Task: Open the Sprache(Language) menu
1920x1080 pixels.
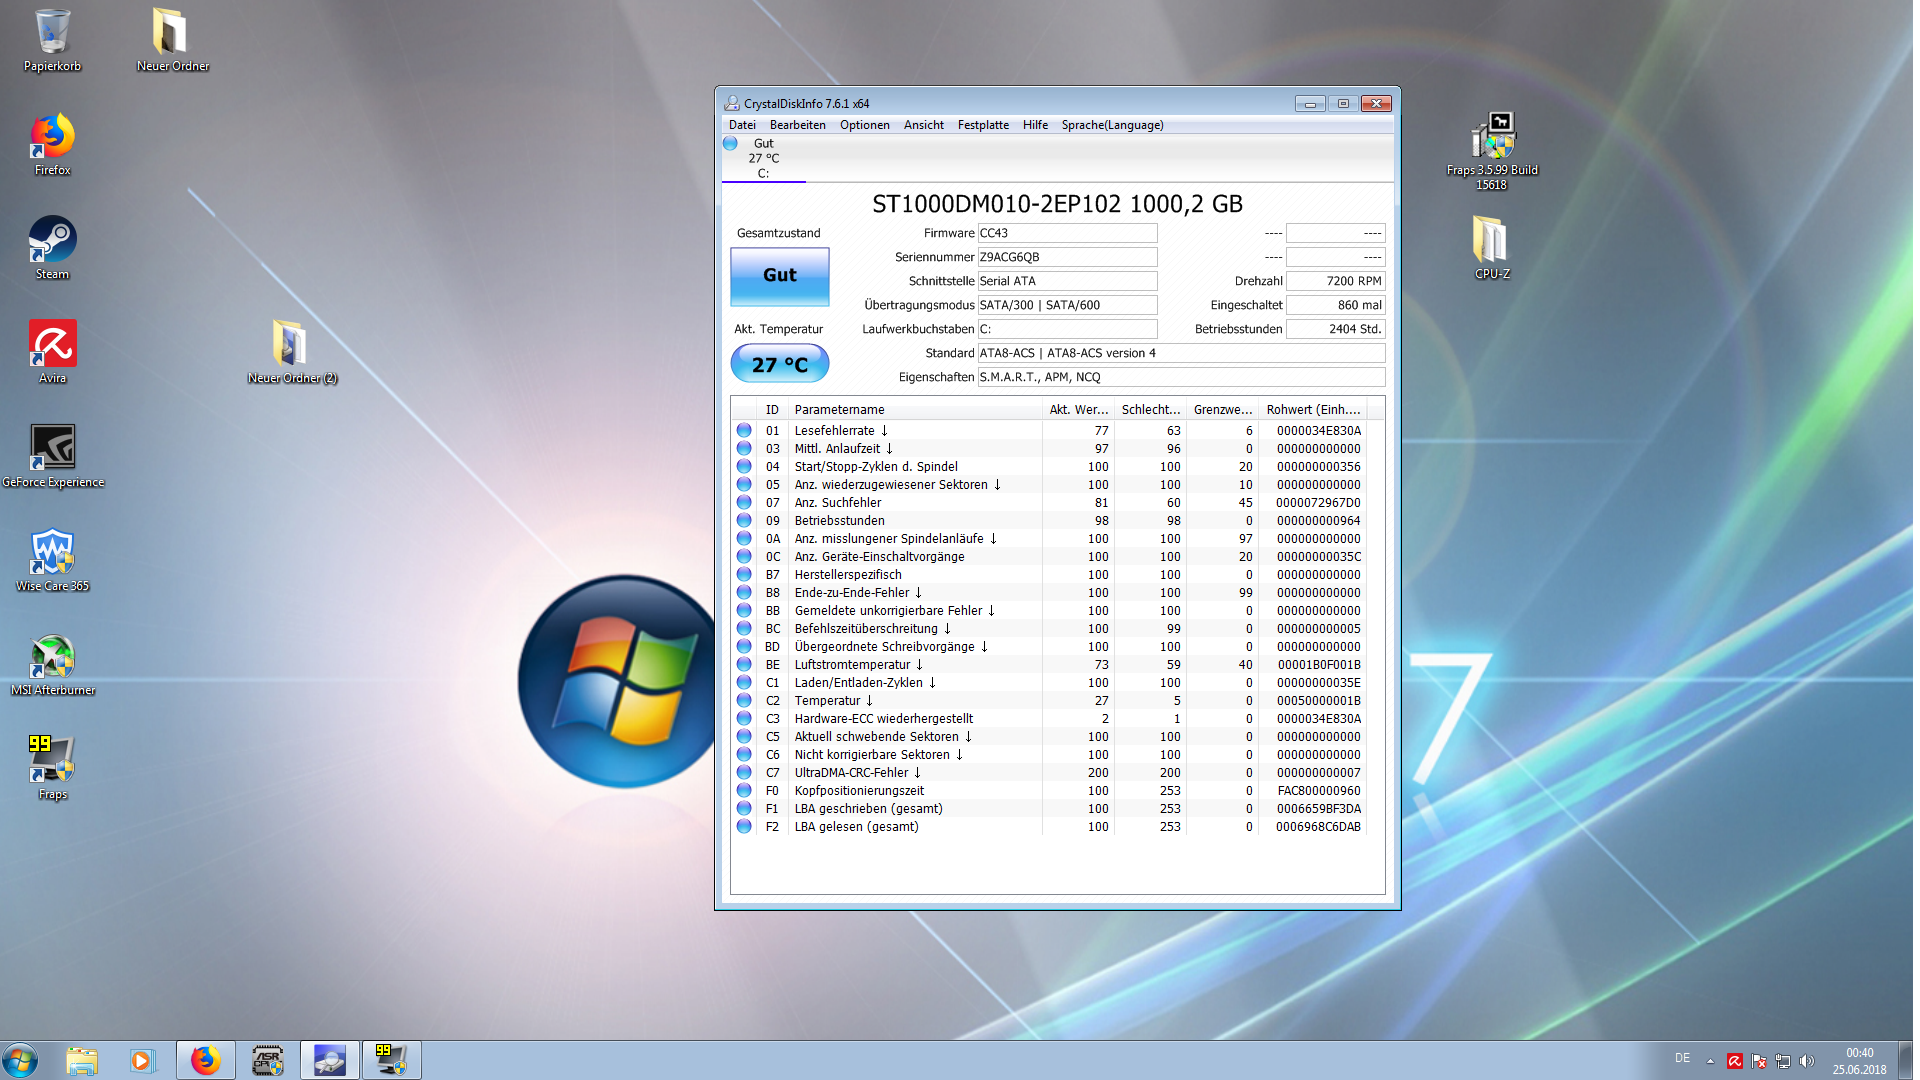Action: tap(1112, 125)
